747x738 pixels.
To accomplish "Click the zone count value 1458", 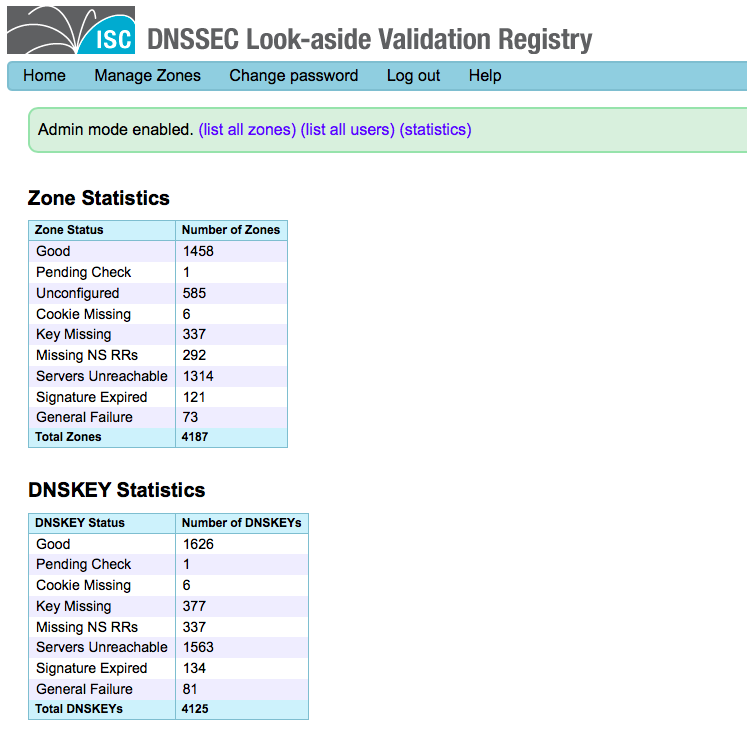I will 198,251.
